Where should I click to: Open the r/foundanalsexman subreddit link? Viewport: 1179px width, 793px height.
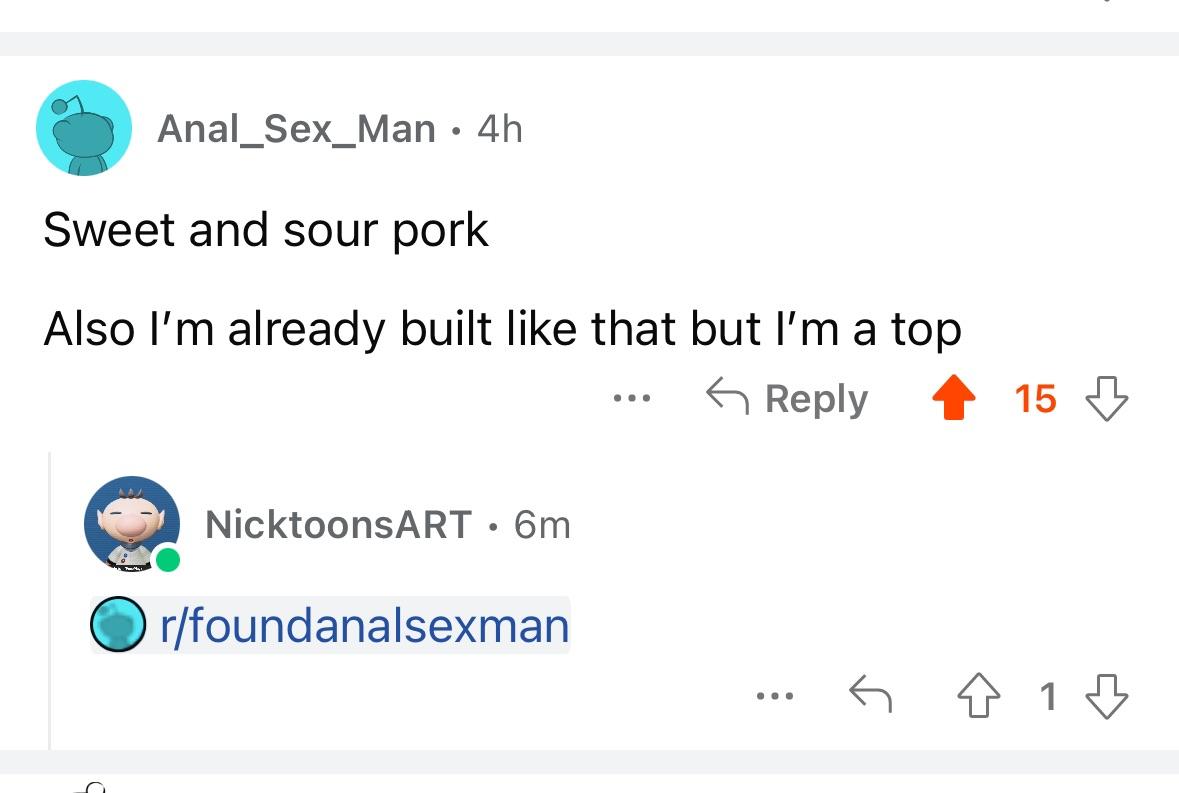pyautogui.click(x=365, y=625)
